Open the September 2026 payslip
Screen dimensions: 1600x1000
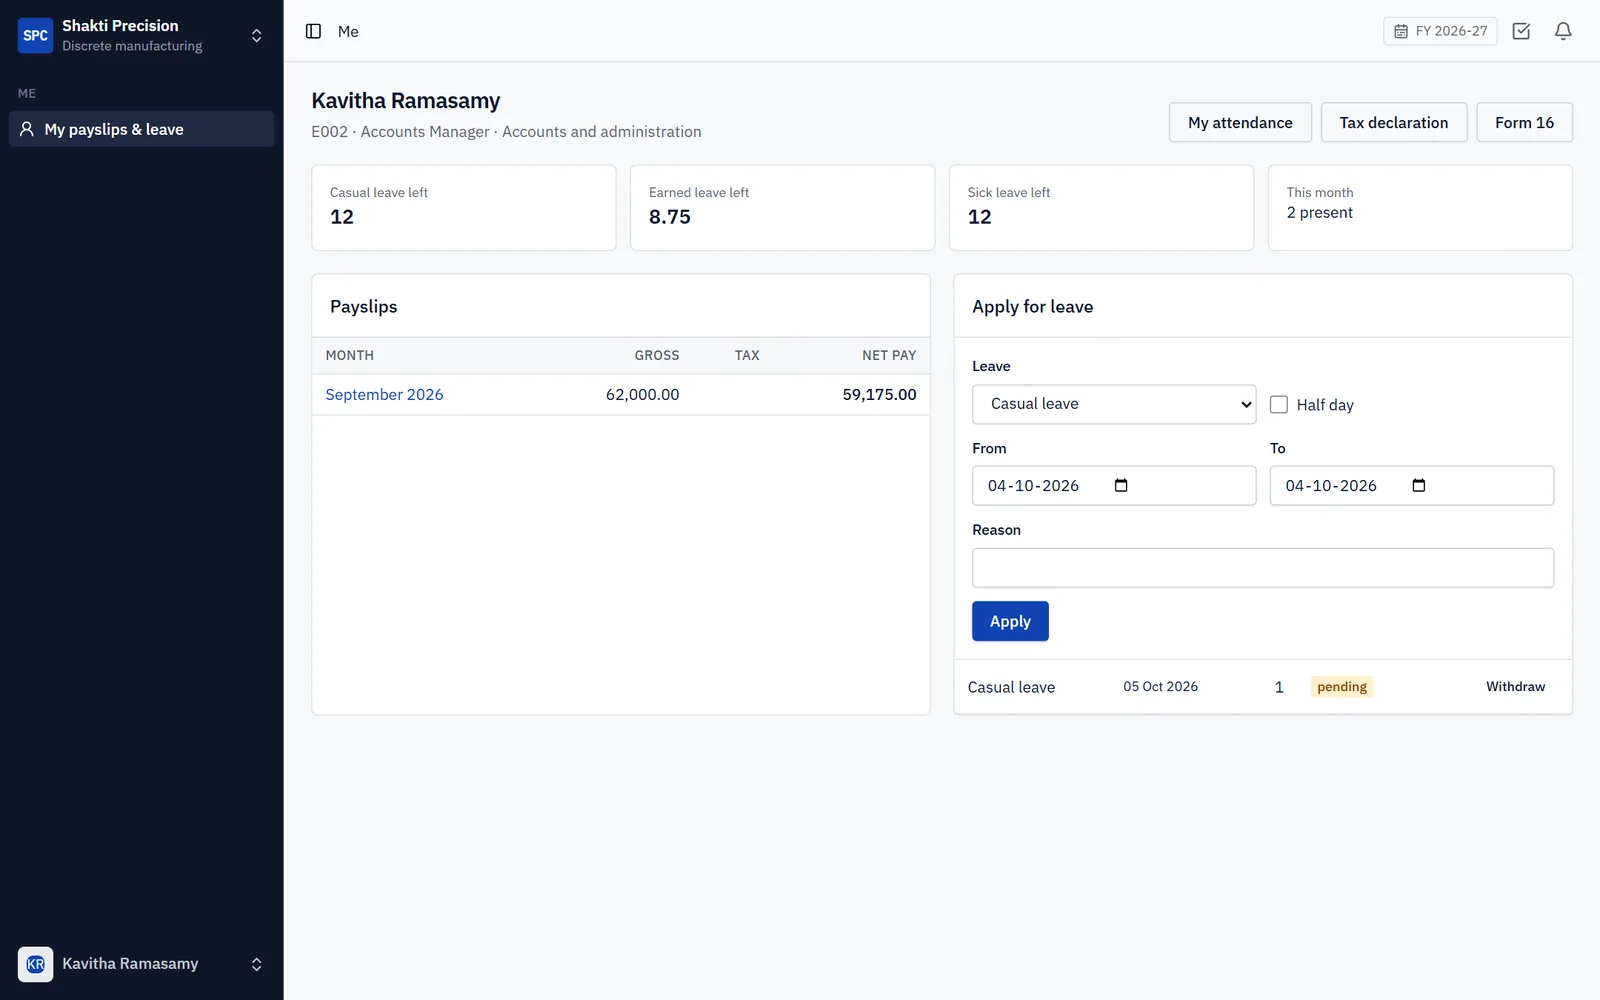tap(384, 394)
